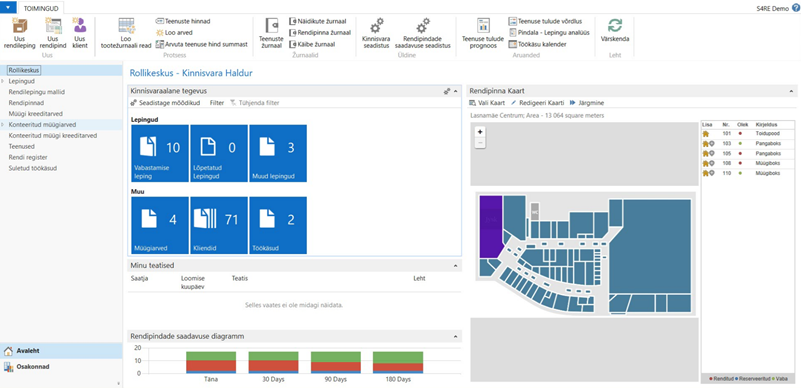
Task: Zoom in on the map with plus
Action: tap(480, 132)
